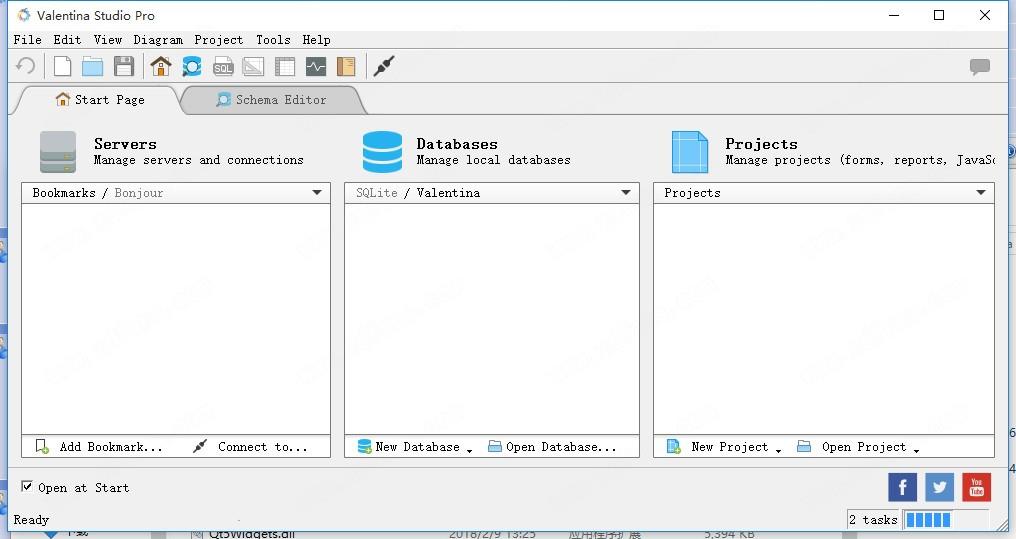This screenshot has width=1016, height=539.
Task: Click the Databases heading text
Action: (457, 144)
